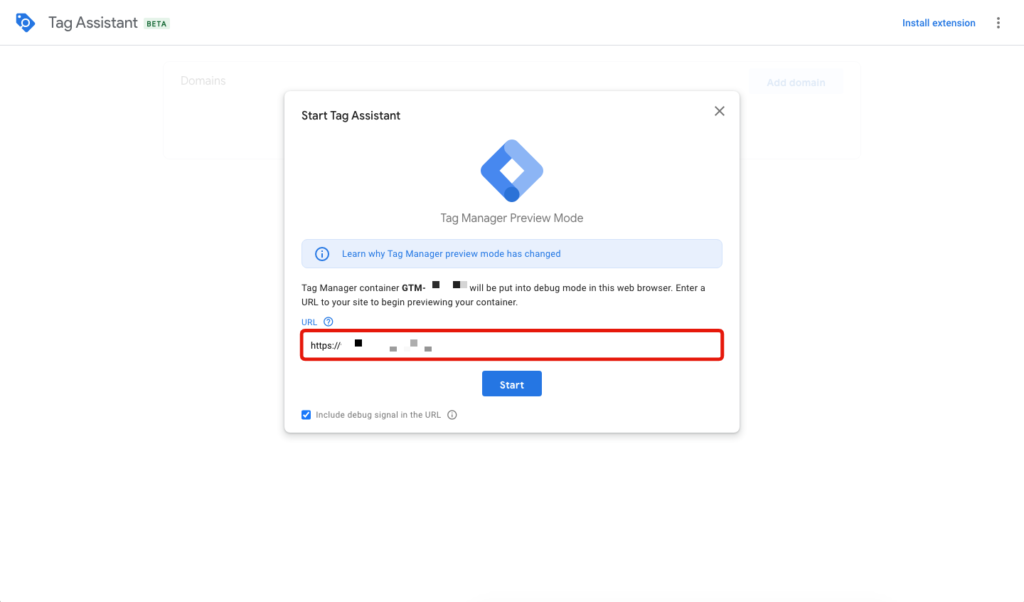Open Install extension link
The image size is (1024, 602).
pos(938,23)
